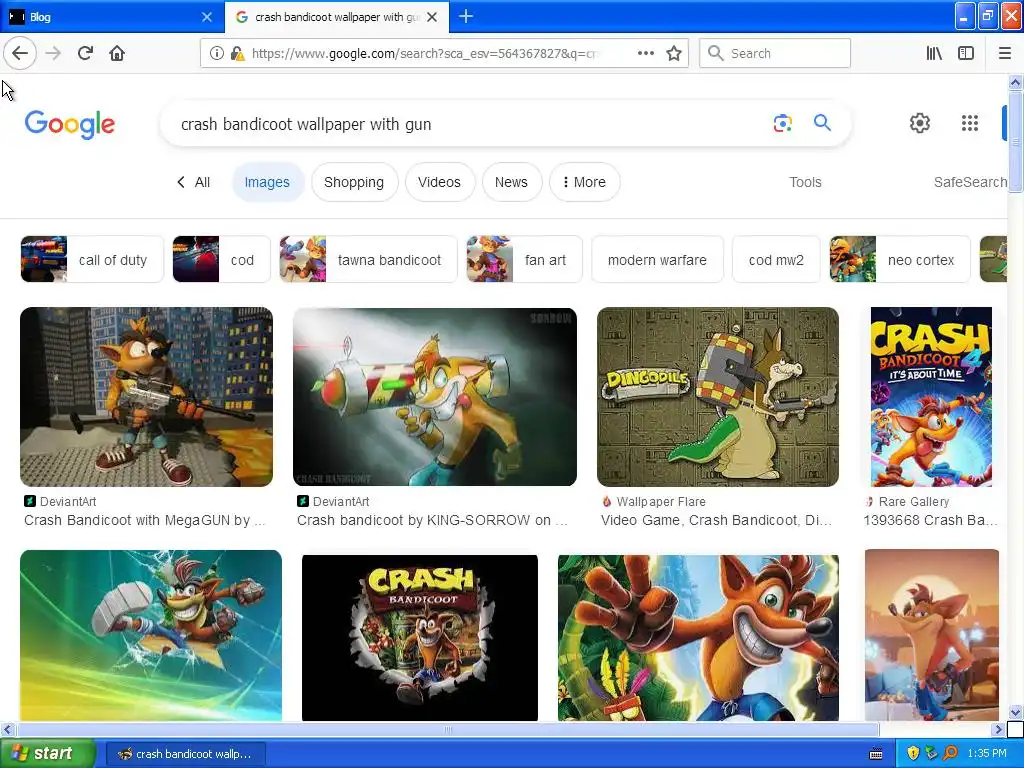Close the crash bandicoot search tab

point(432,17)
